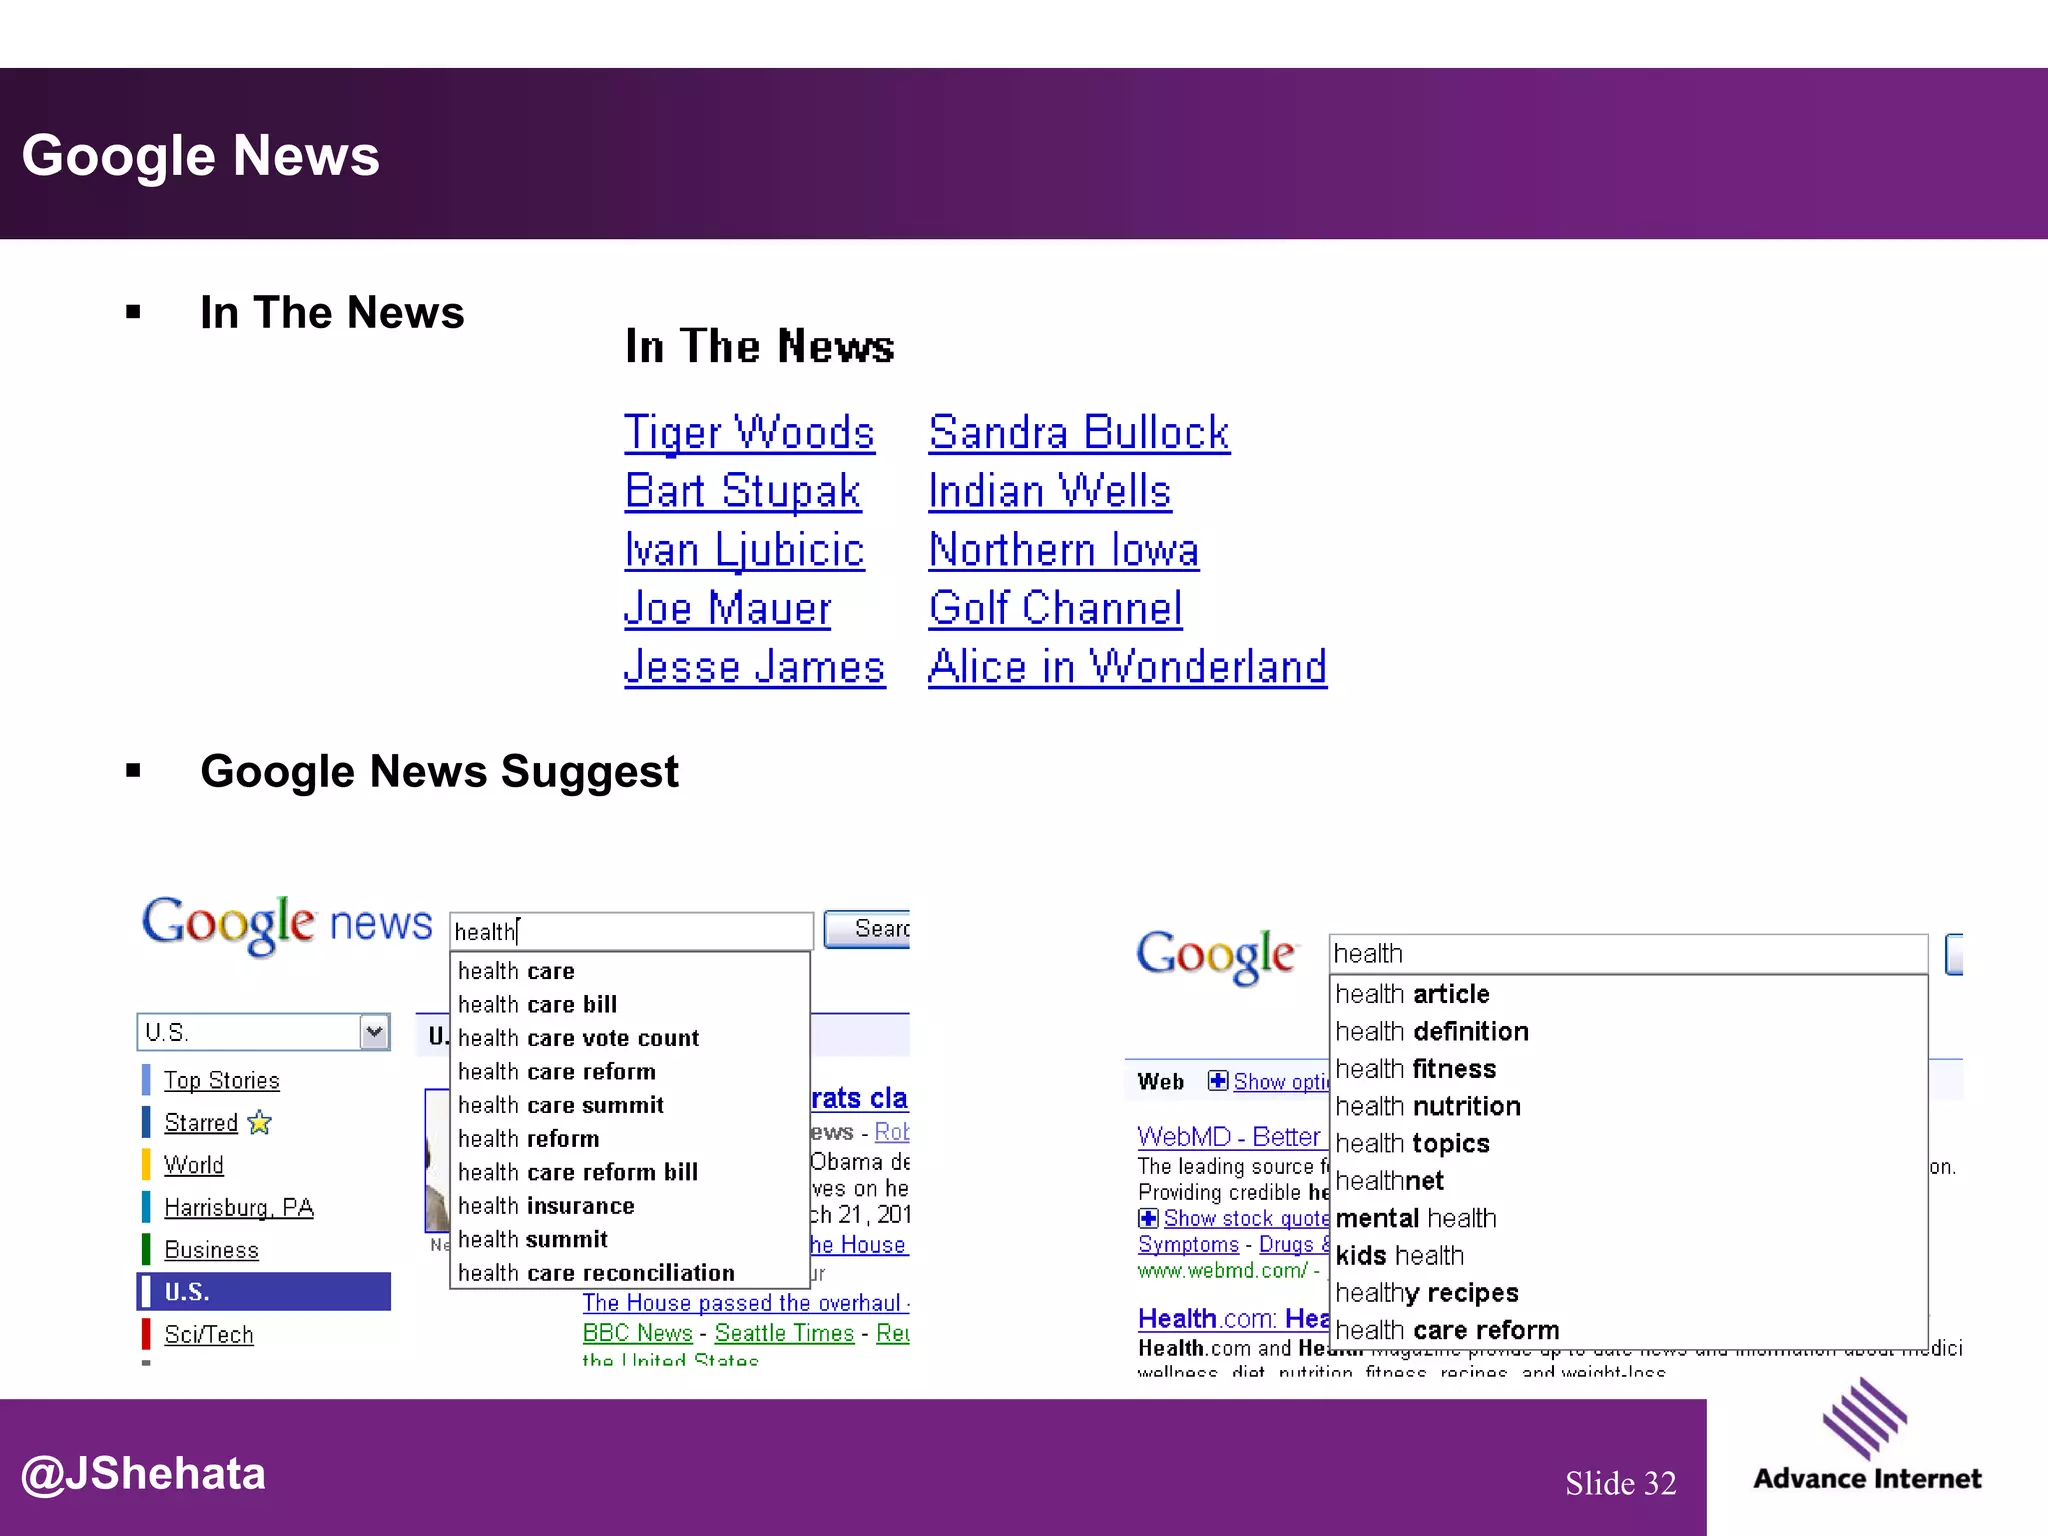Focus the Google News search box
The height and width of the screenshot is (1536, 2048).
pyautogui.click(x=631, y=931)
